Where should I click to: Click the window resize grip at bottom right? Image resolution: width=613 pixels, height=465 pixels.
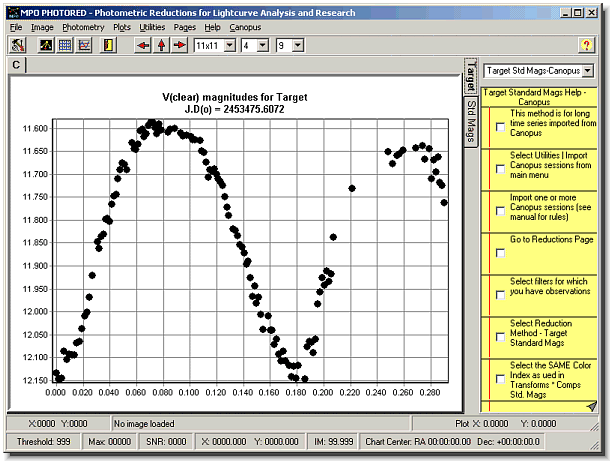pyautogui.click(x=594, y=445)
